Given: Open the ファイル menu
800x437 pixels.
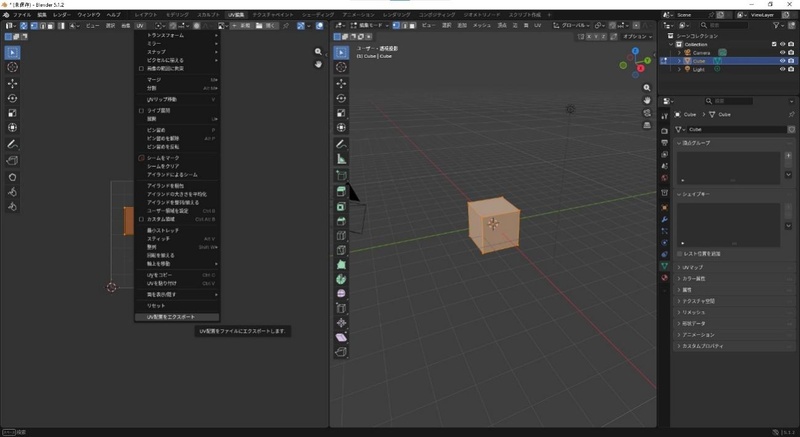Looking at the screenshot, I should (x=21, y=15).
